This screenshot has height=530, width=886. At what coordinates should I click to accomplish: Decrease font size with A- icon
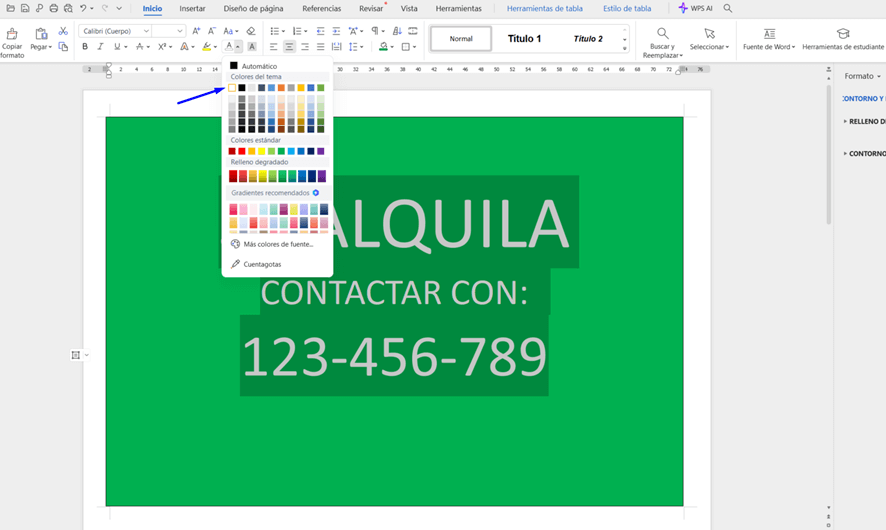coord(212,31)
